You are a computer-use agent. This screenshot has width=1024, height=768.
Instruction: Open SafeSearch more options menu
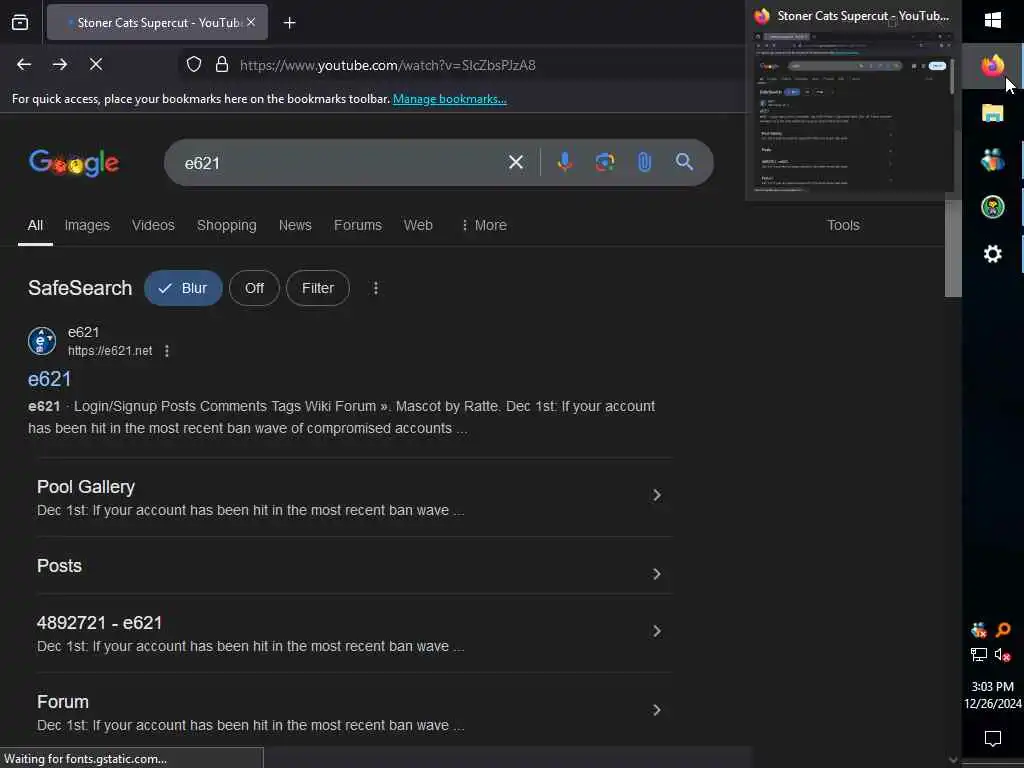(376, 288)
